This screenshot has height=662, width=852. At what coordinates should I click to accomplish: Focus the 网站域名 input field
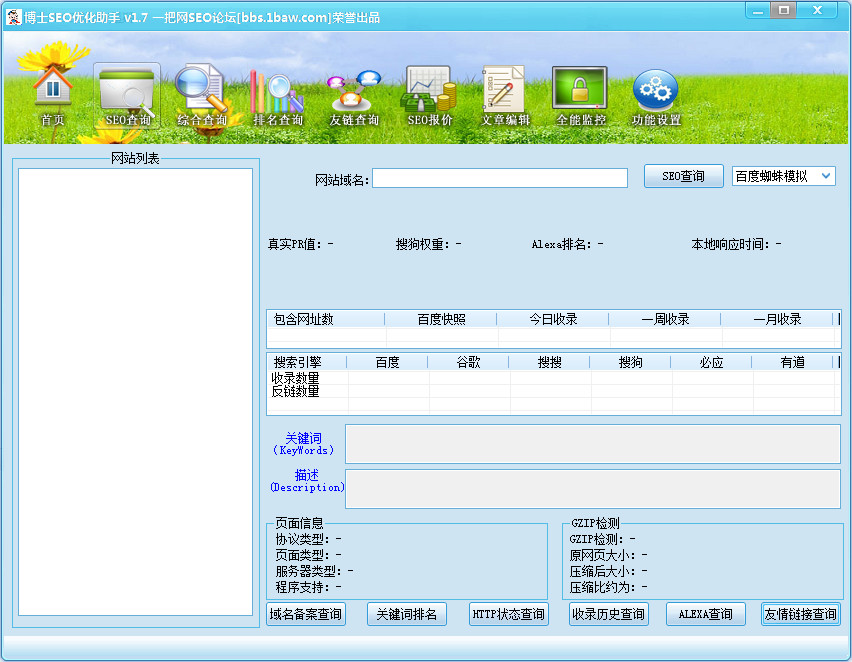pos(500,178)
